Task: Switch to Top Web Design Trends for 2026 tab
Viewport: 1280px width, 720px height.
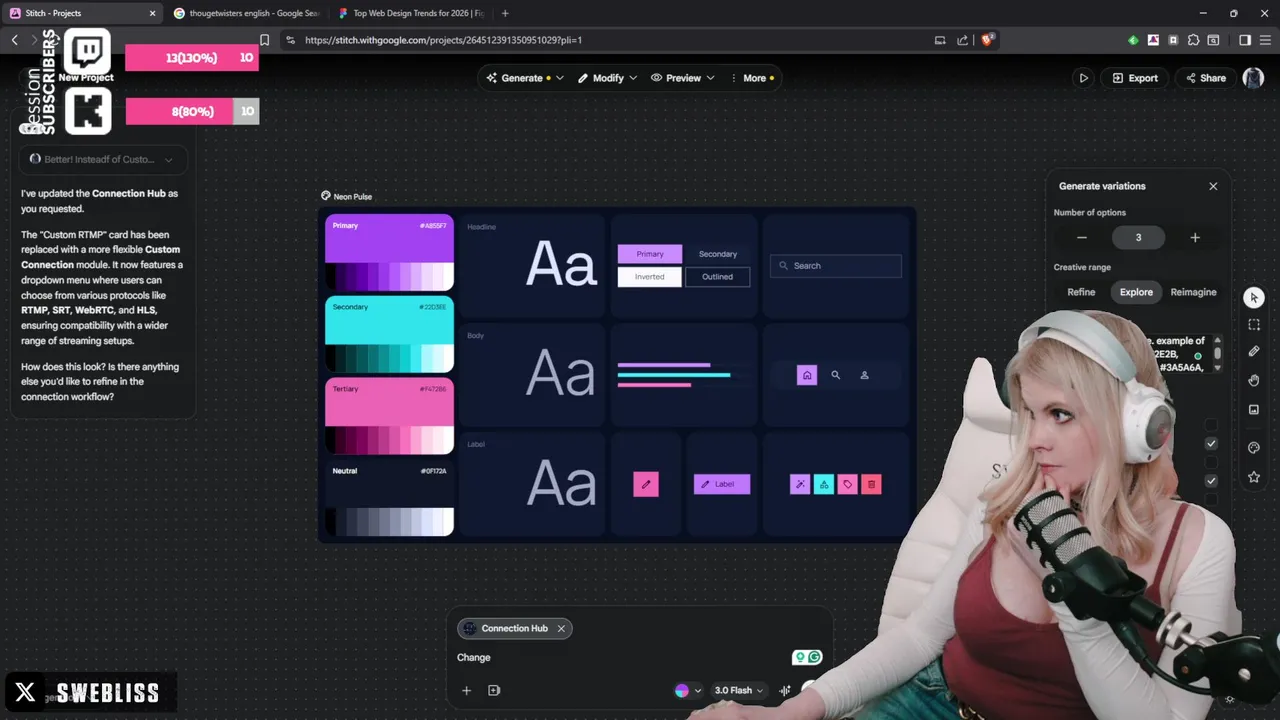Action: pos(411,13)
